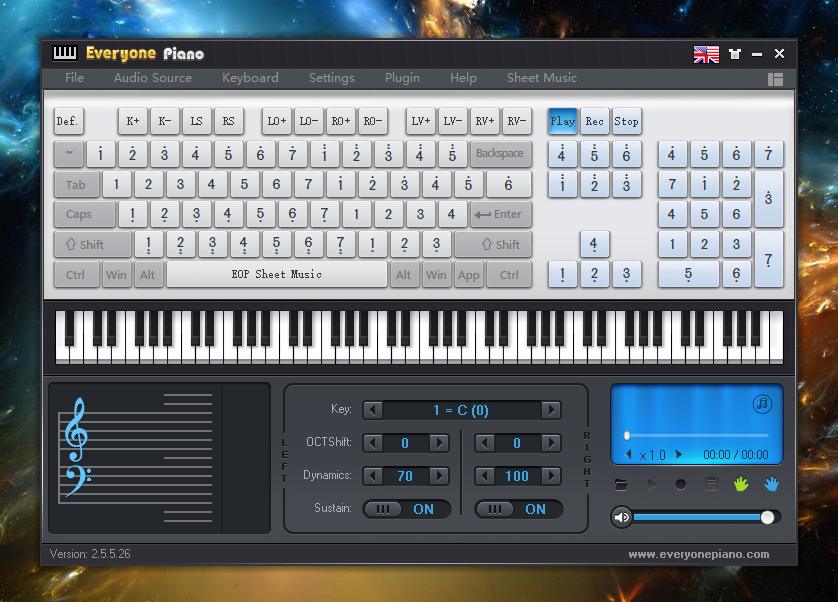Open the Help menu

[x=463, y=78]
